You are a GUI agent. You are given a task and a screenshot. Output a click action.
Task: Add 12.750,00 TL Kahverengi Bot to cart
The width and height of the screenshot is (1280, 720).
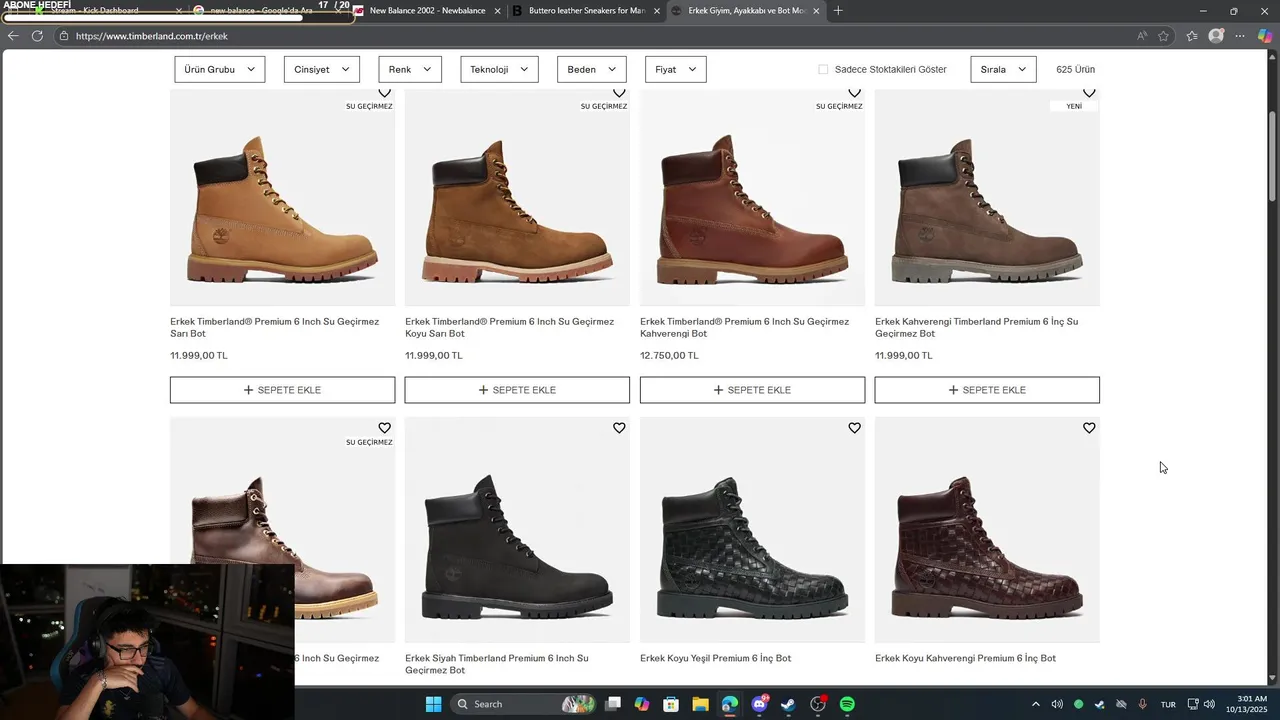click(752, 390)
